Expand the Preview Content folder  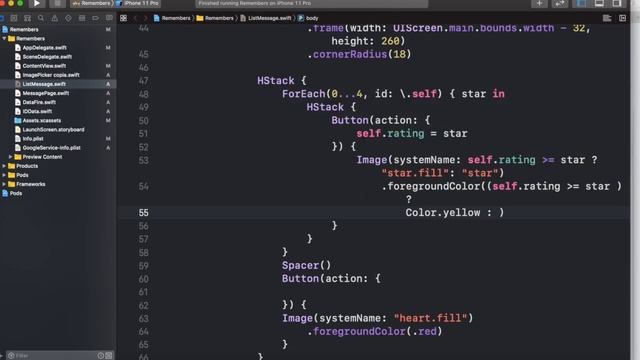tap(11, 157)
